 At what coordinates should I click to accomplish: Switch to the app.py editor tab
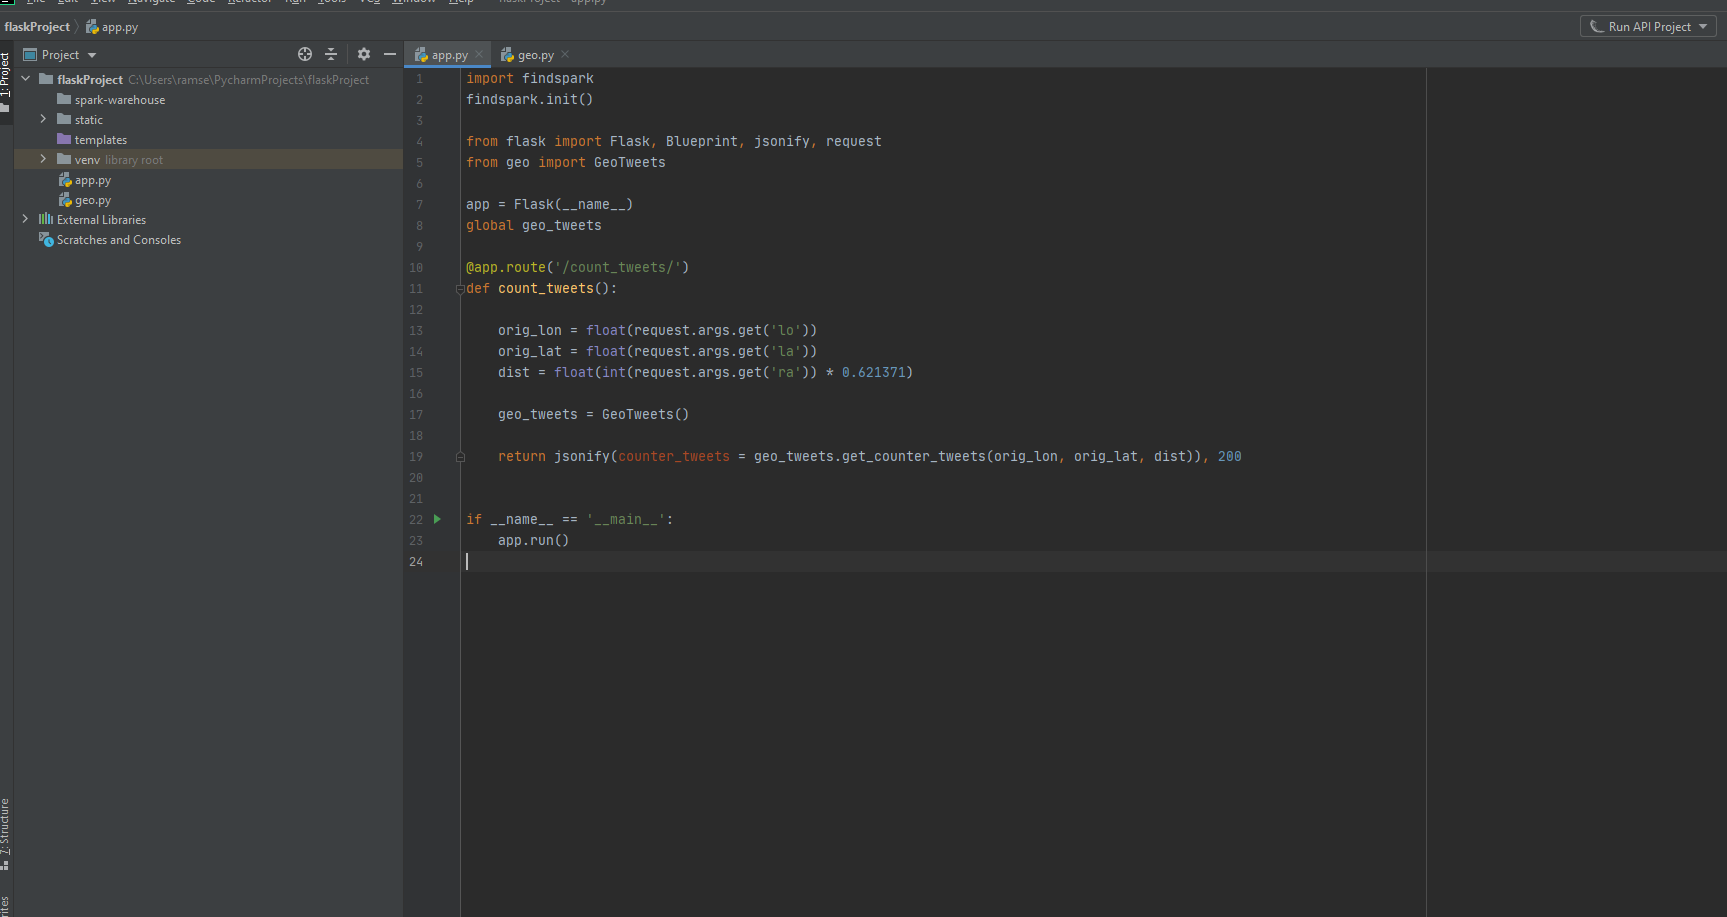(x=446, y=55)
